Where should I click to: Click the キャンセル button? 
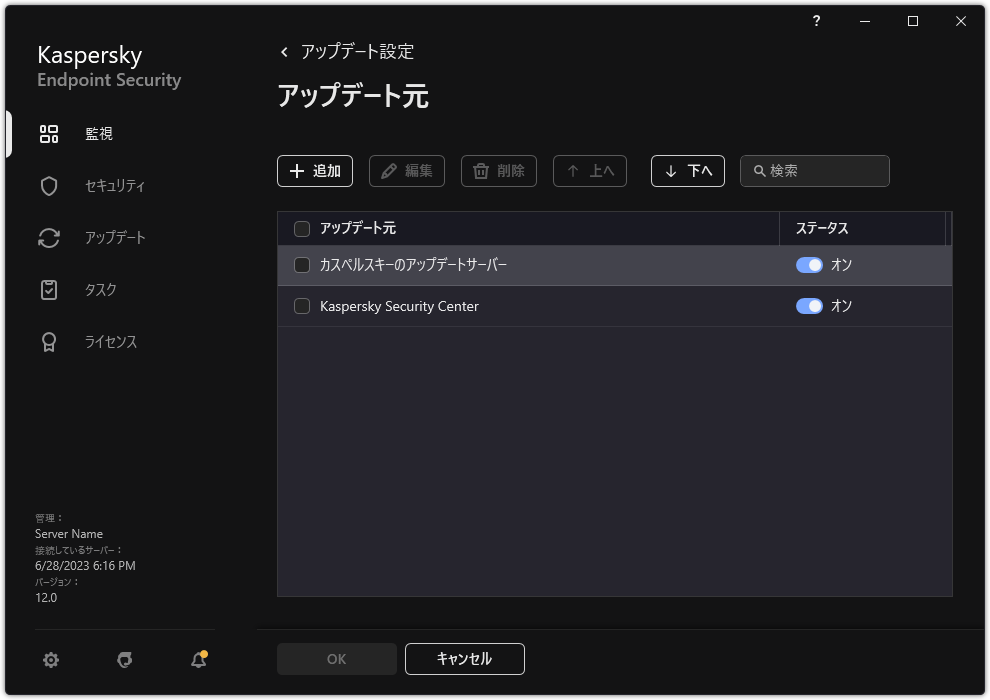[x=464, y=658]
